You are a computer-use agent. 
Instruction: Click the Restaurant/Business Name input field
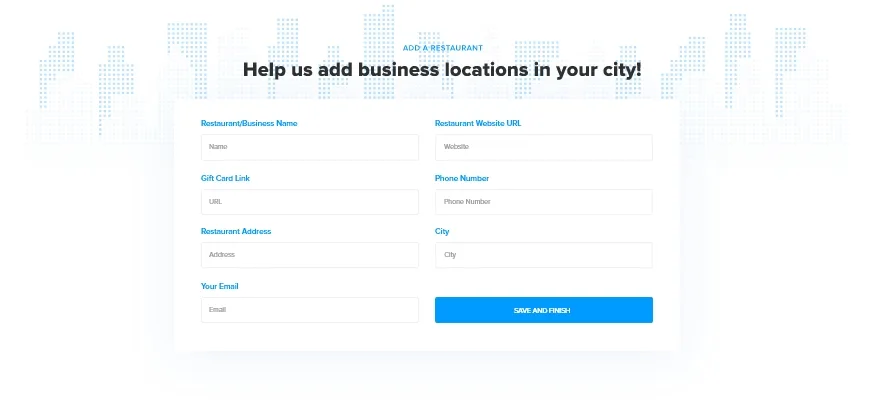point(310,147)
